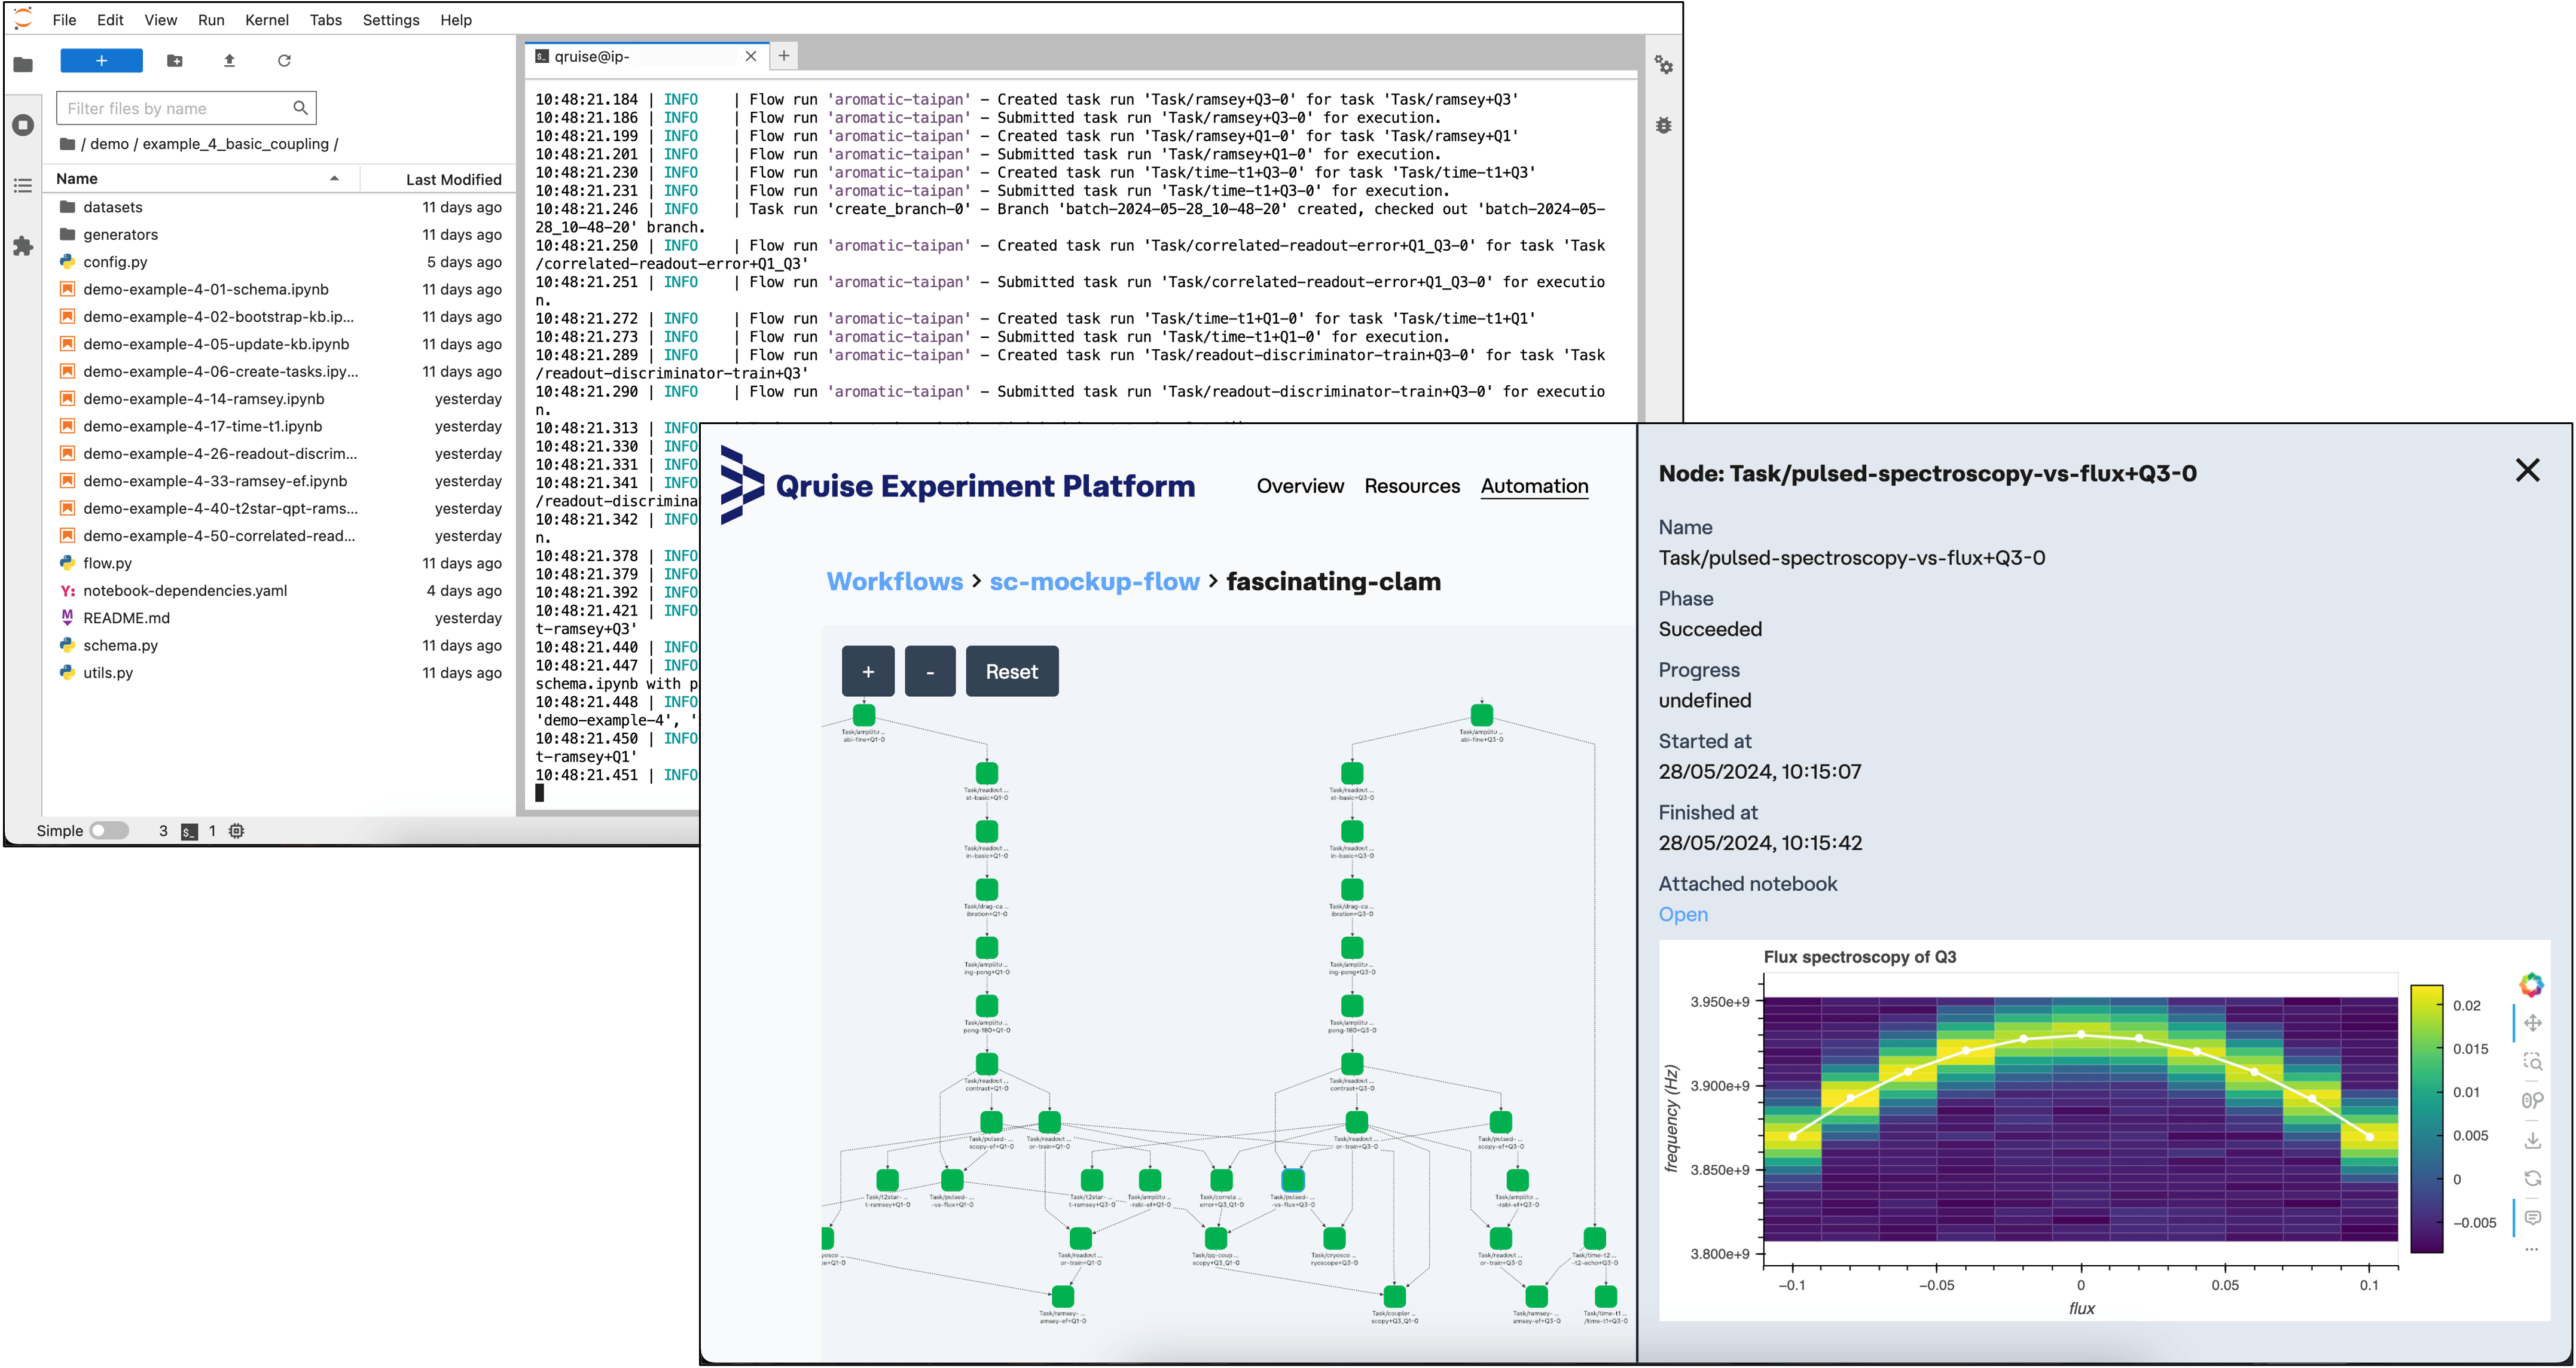
Task: Click the demo breadcrumb folder
Action: 109,144
